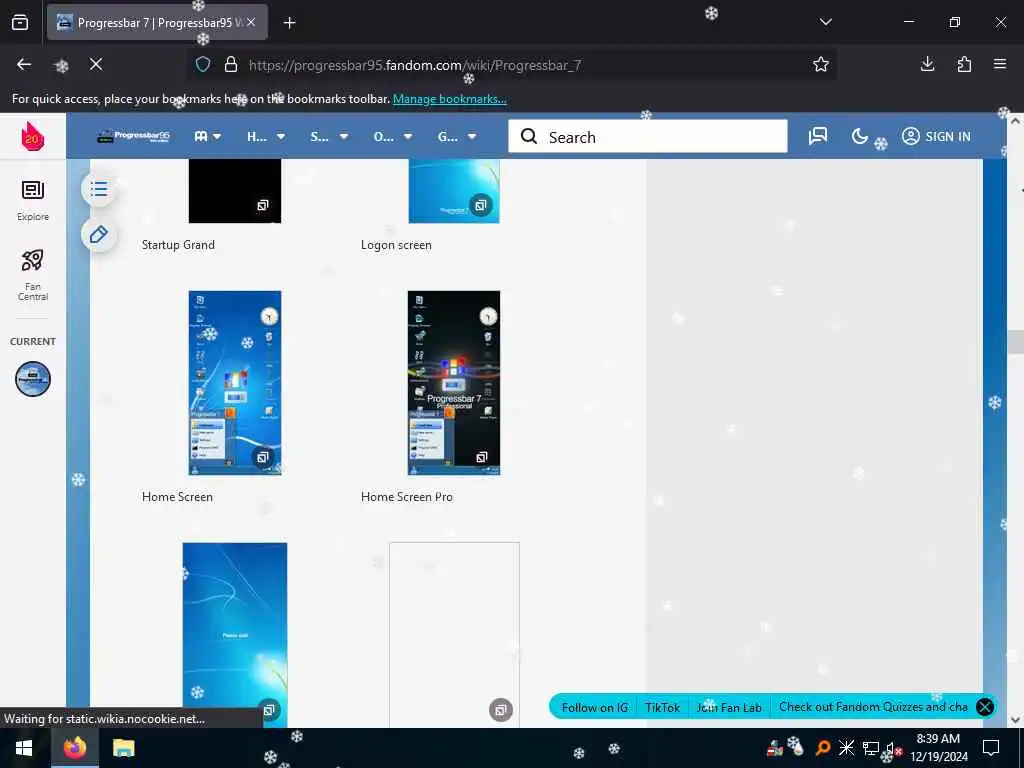Image resolution: width=1024 pixels, height=768 pixels.
Task: Click the search magnifier icon
Action: pyautogui.click(x=528, y=136)
